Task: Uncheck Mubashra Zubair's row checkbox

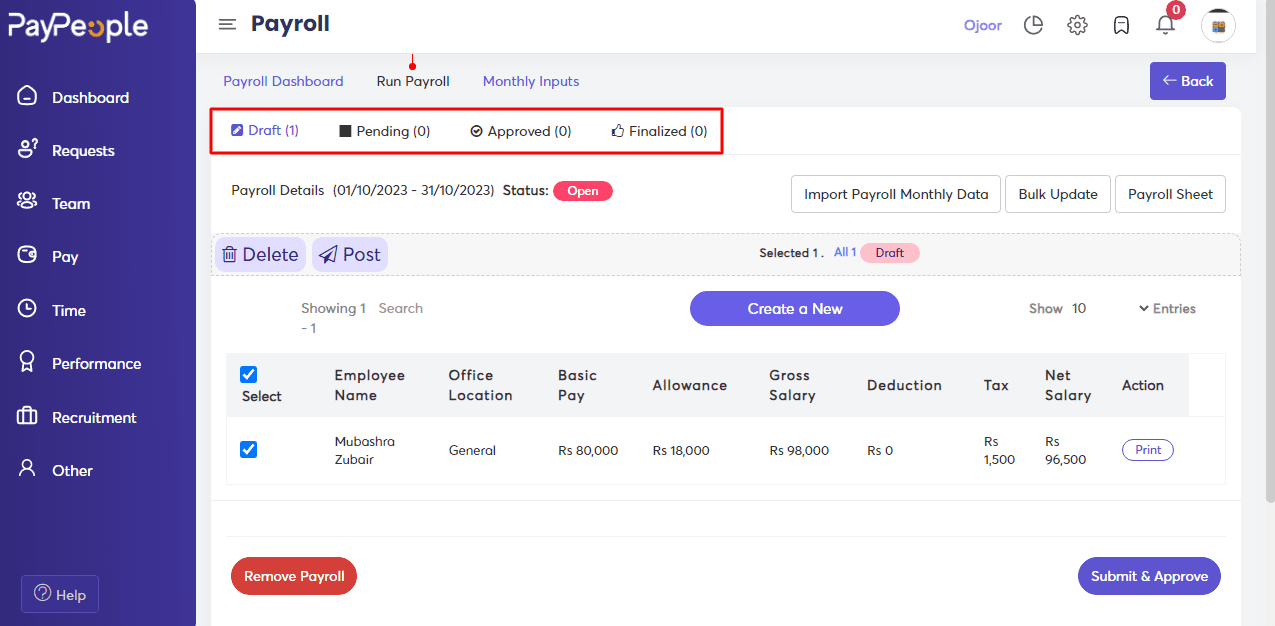Action: [248, 450]
